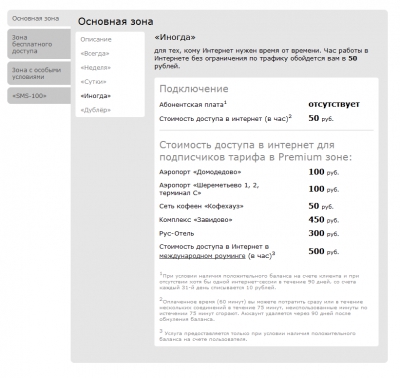This screenshot has height=378, width=400.
Task: Click the «Подключение» section heading
Action: point(194,89)
